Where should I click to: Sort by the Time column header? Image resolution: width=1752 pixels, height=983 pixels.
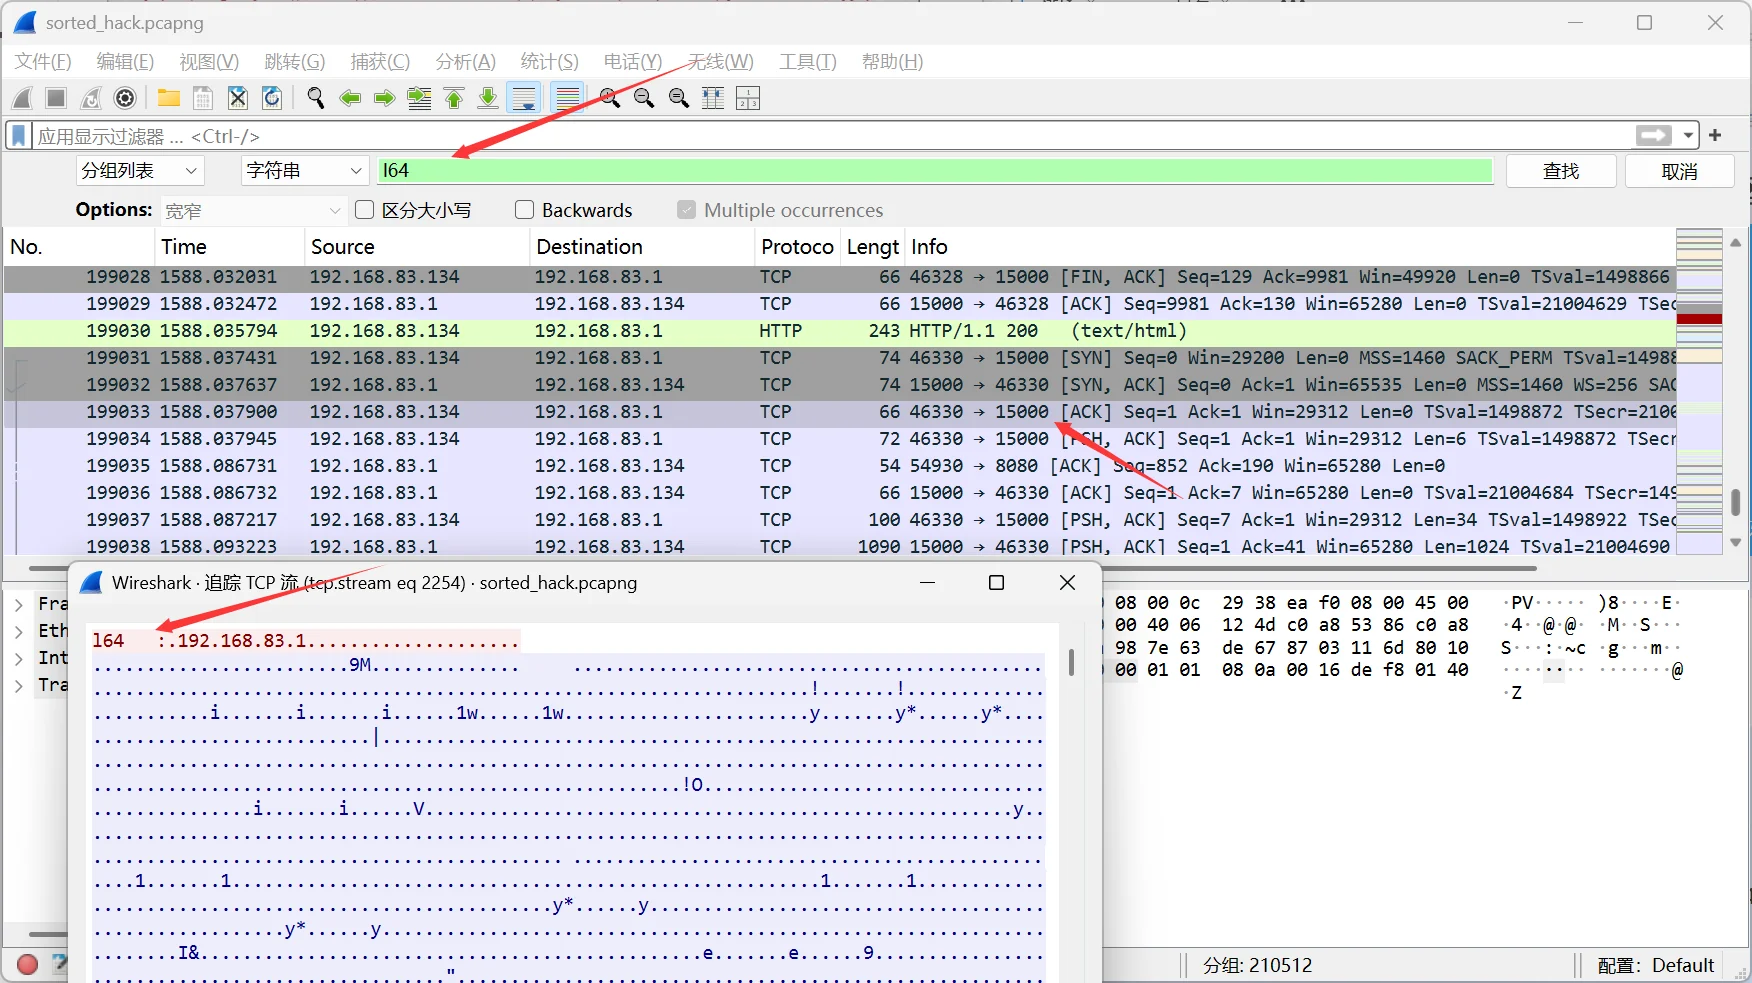(230, 247)
